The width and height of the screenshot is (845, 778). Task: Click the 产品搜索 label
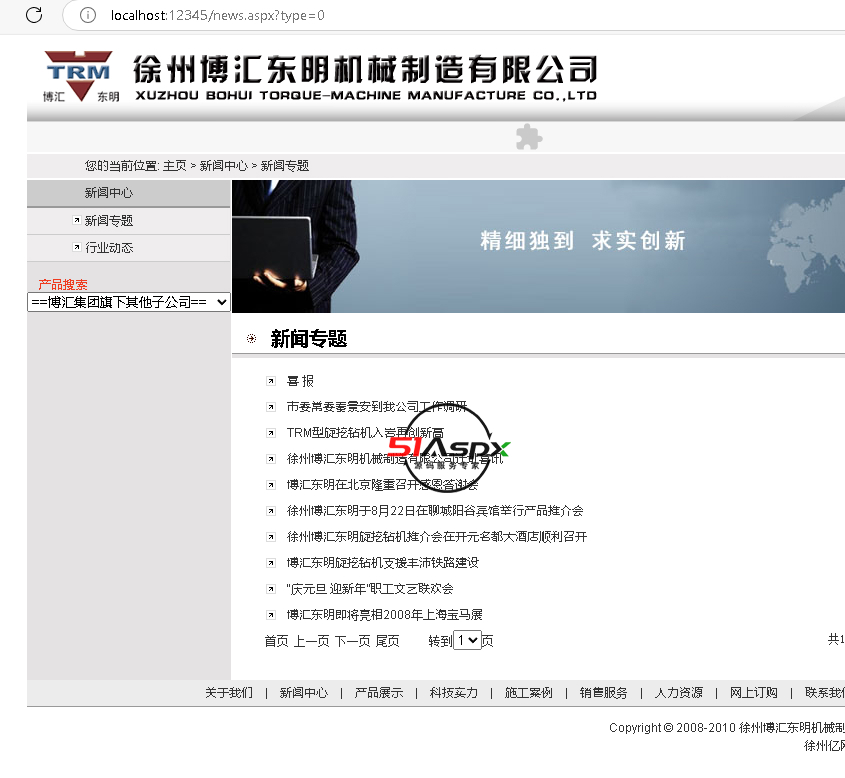(x=63, y=284)
